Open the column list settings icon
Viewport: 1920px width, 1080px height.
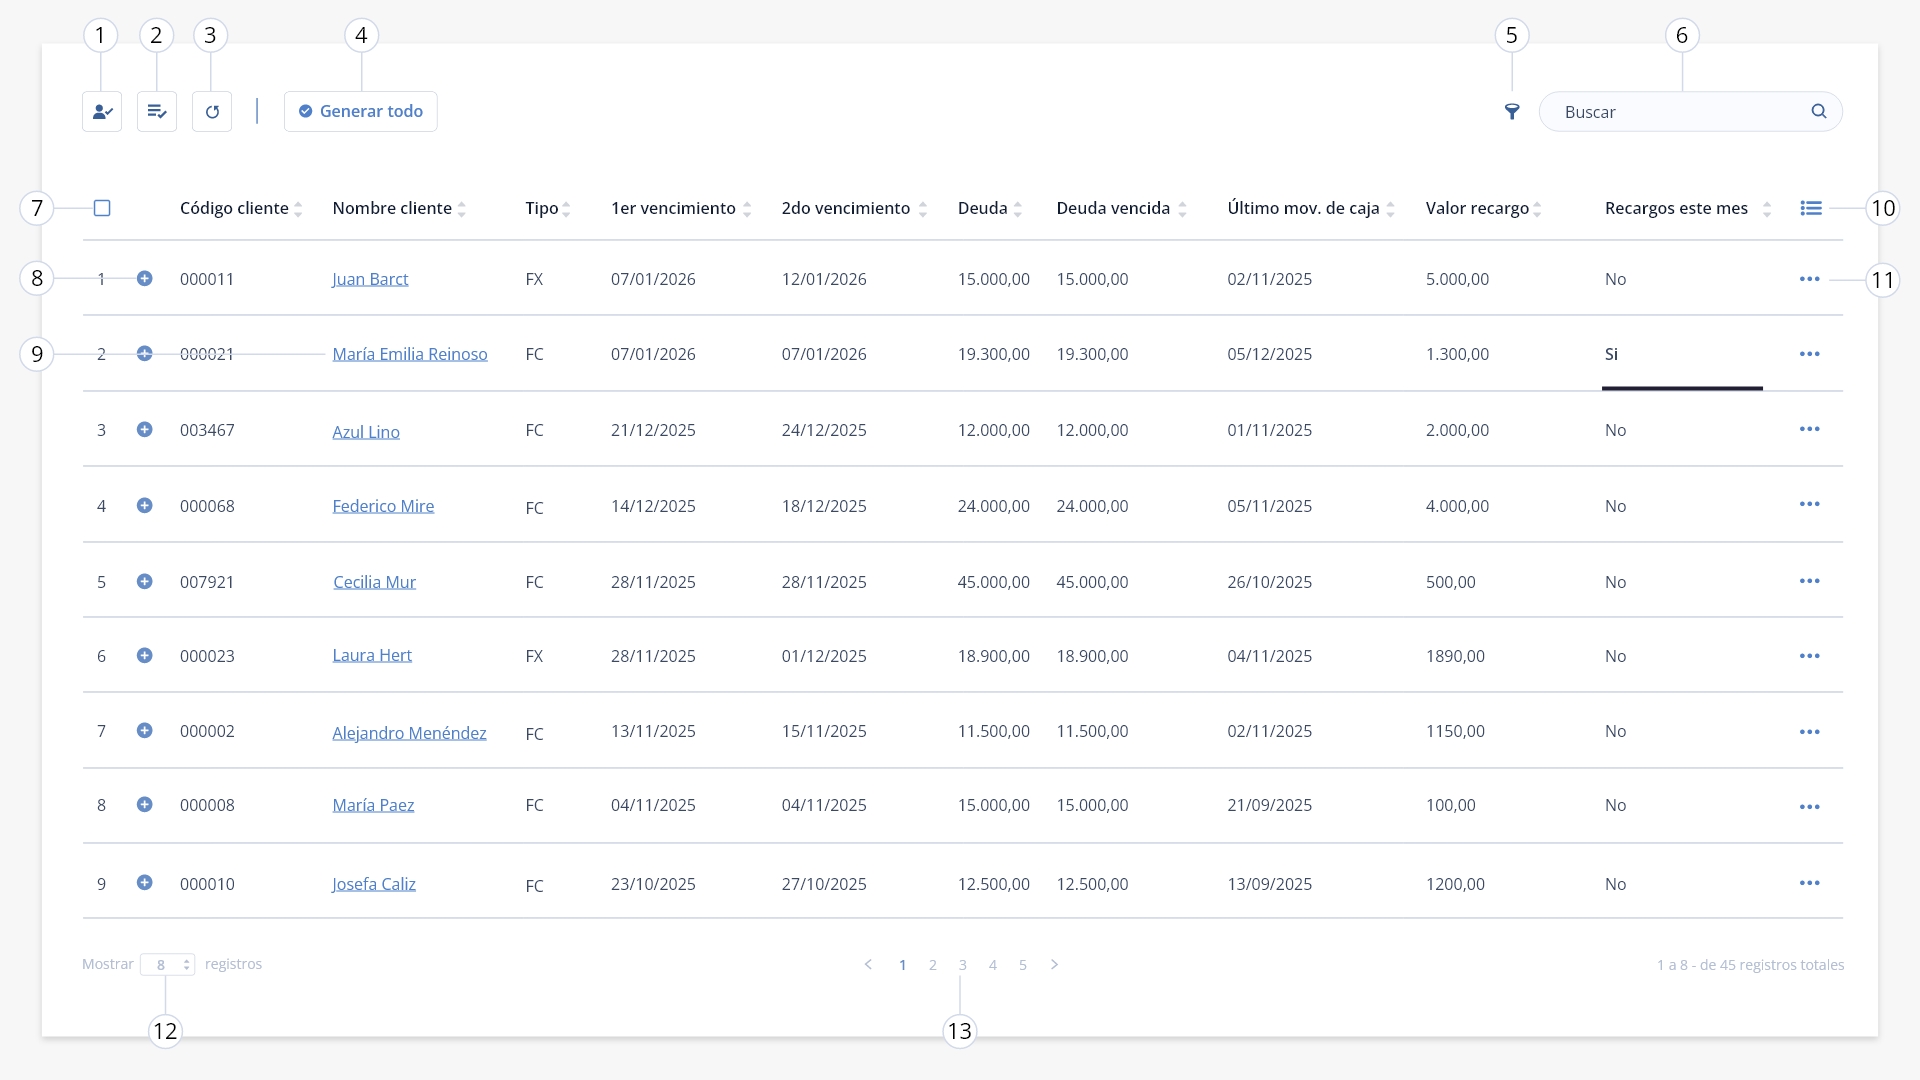coord(1811,208)
